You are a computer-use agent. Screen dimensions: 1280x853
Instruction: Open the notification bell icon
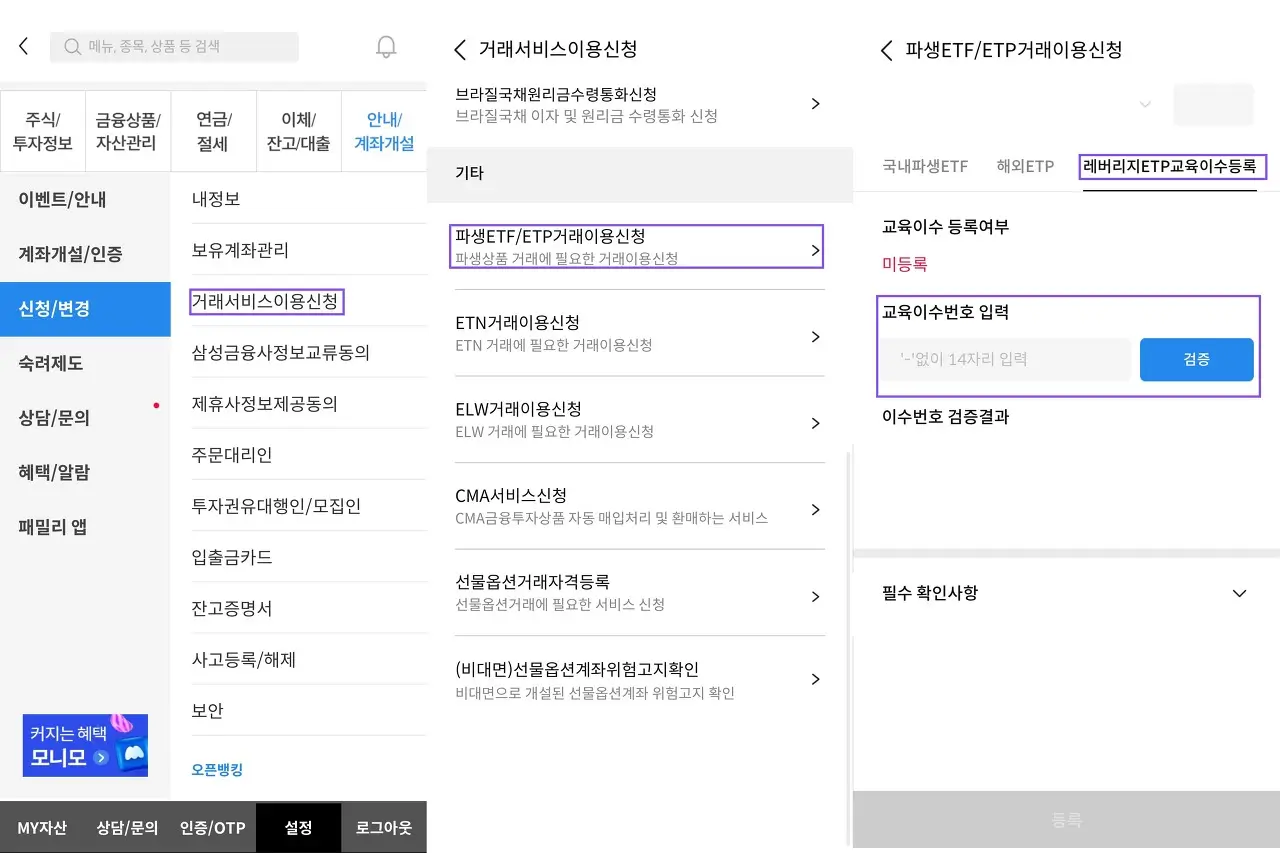click(386, 46)
